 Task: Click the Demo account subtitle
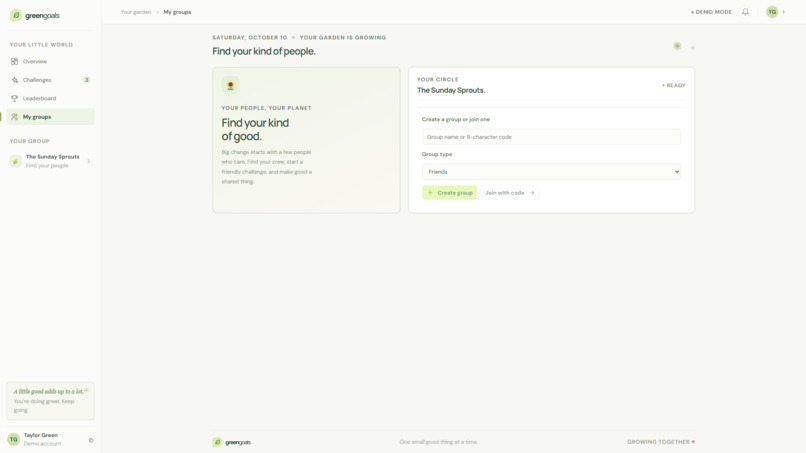(42, 444)
